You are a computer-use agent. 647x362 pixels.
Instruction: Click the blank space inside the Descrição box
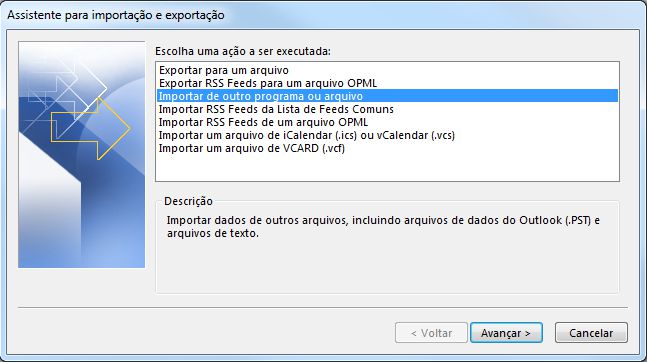click(x=387, y=266)
